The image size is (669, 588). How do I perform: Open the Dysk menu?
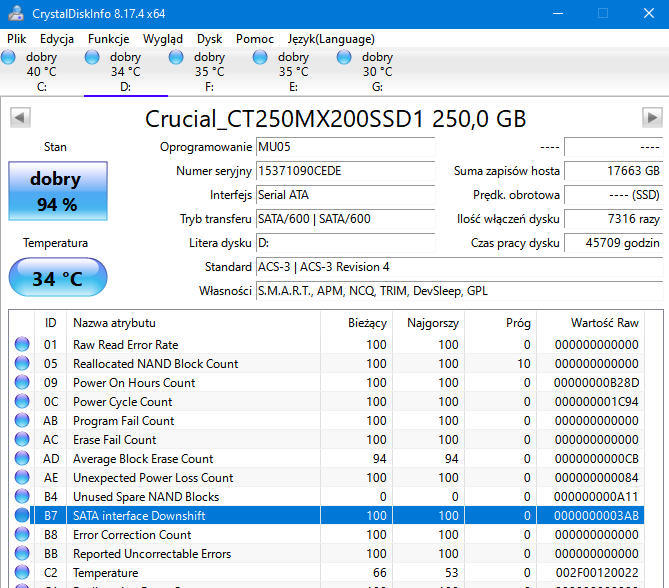click(209, 39)
